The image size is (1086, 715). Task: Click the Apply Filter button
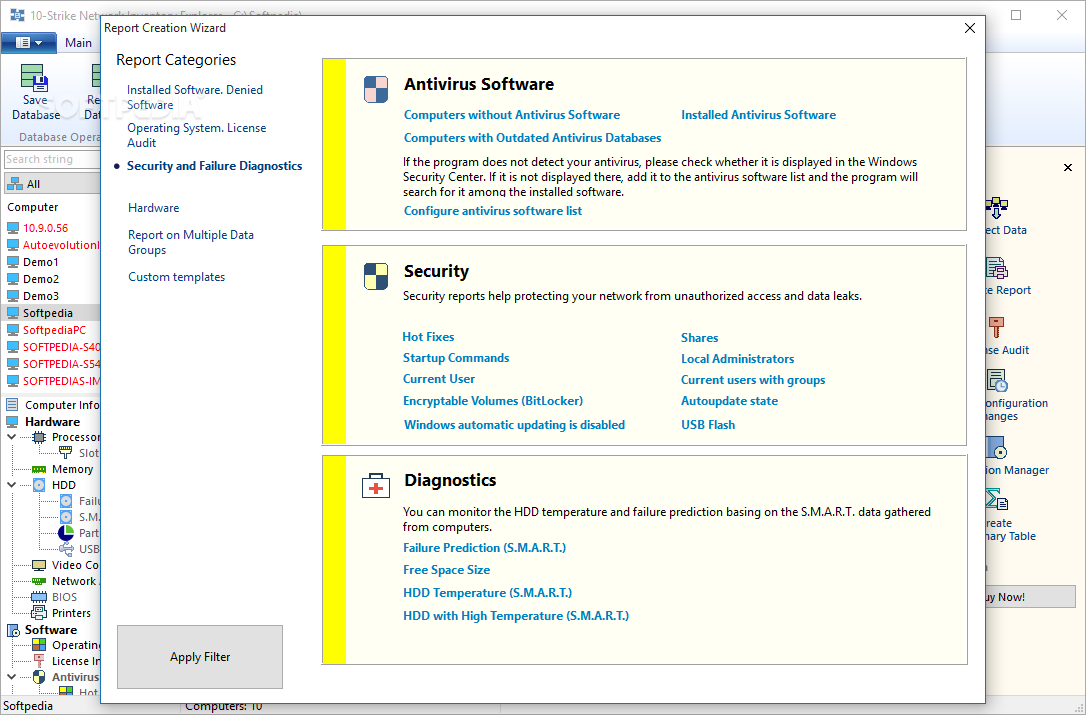pyautogui.click(x=199, y=657)
